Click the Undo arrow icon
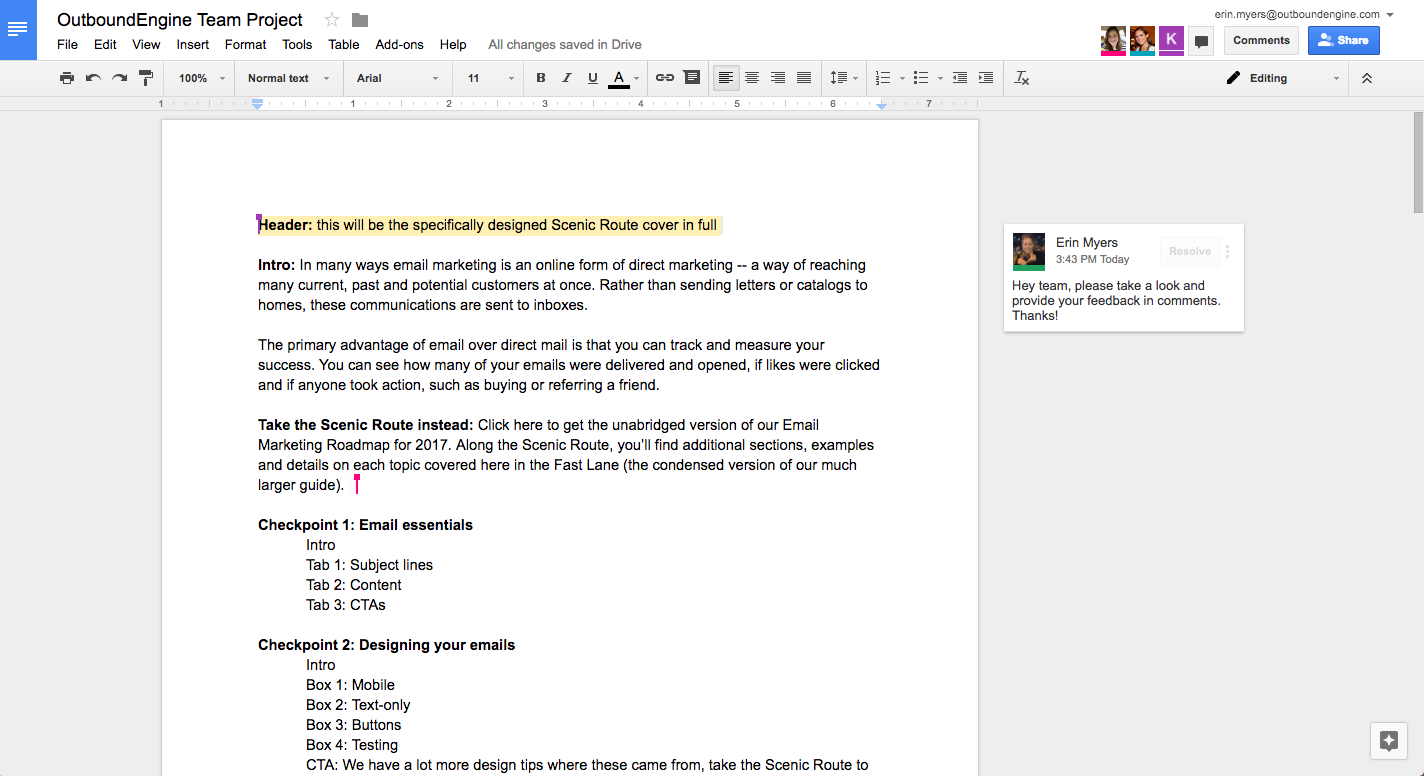 (x=93, y=78)
